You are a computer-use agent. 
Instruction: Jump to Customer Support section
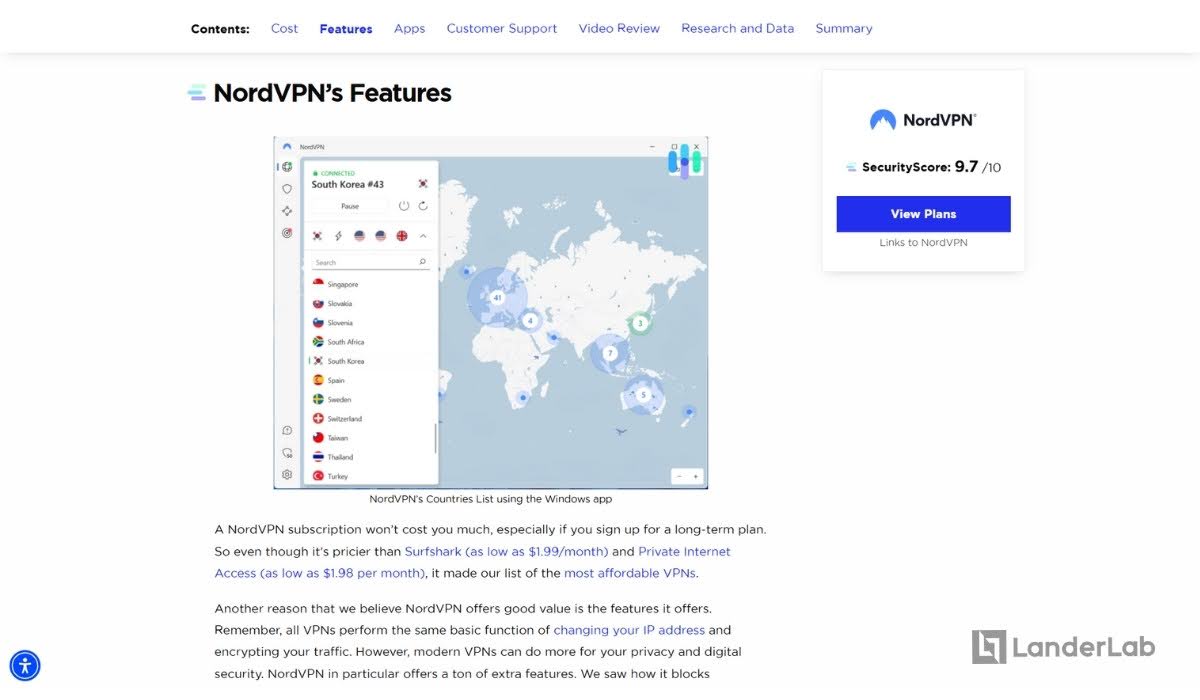coord(502,28)
